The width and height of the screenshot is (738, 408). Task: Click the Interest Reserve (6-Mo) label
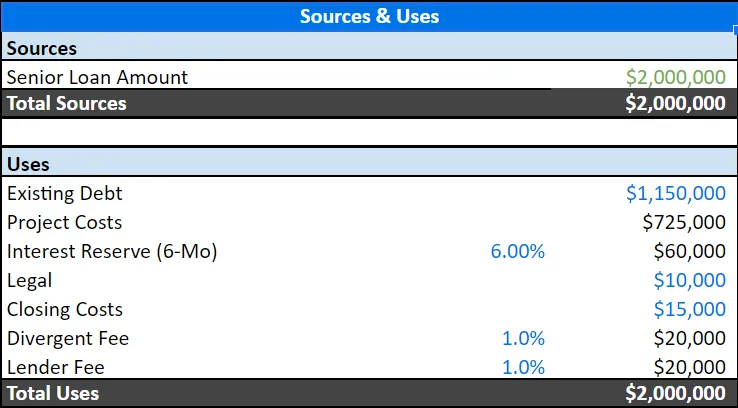112,251
